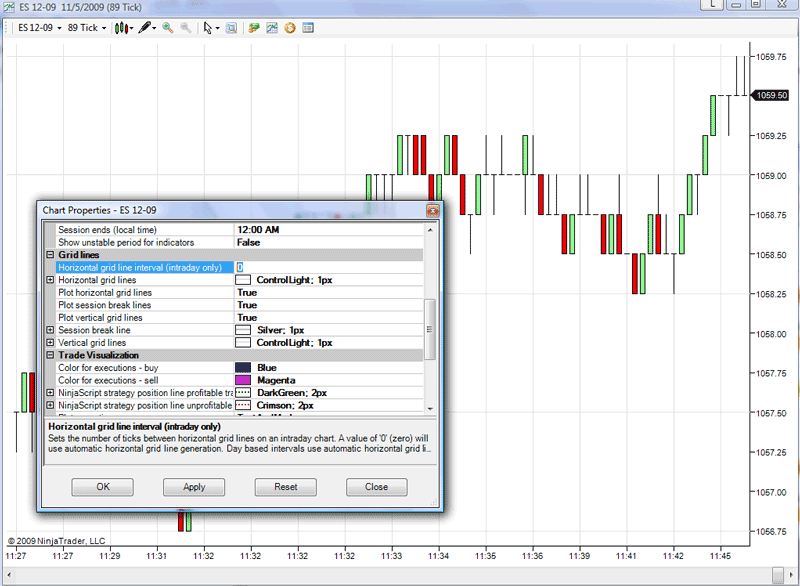Open the indicators chart icon

(x=272, y=28)
